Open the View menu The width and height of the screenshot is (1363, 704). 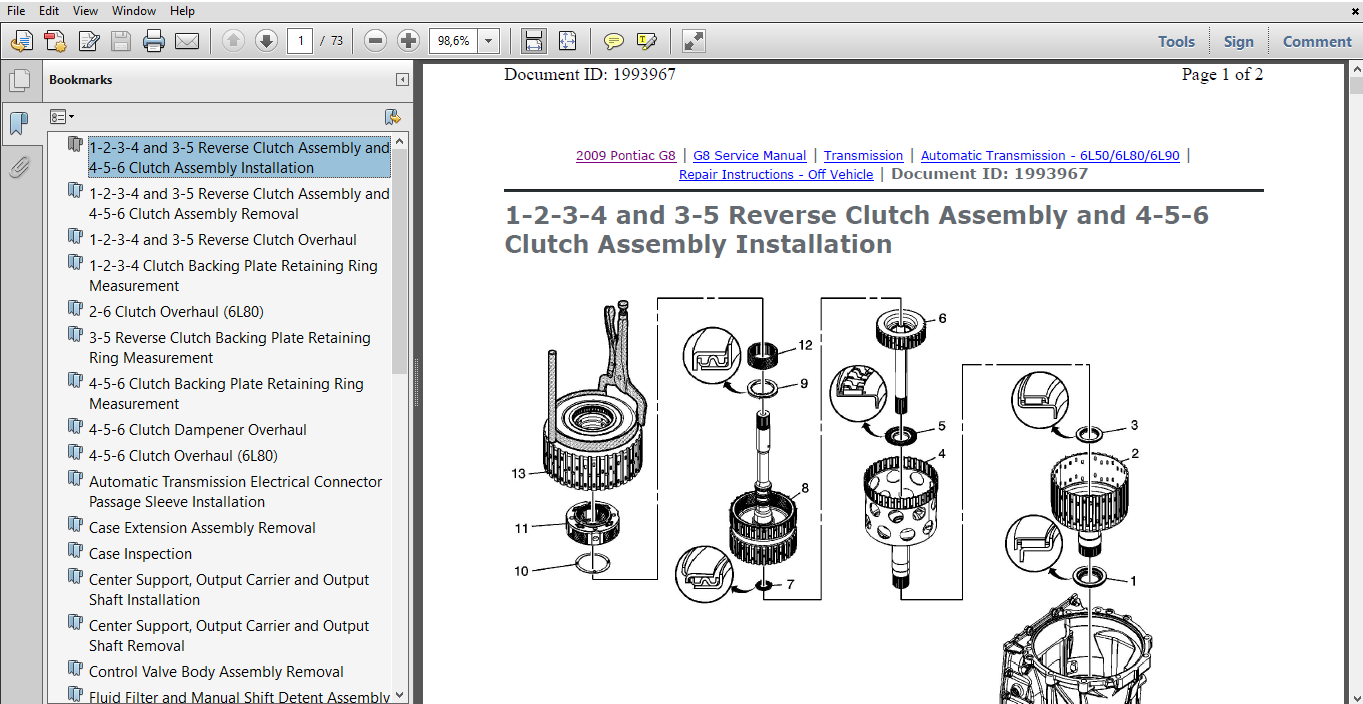(85, 11)
